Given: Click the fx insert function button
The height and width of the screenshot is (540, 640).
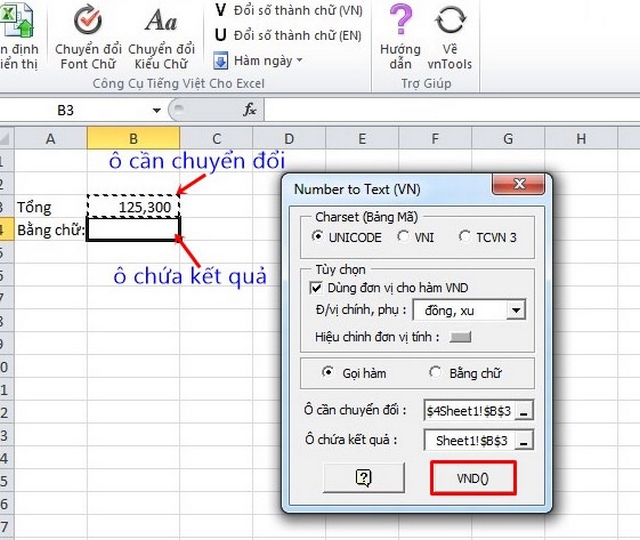Looking at the screenshot, I should pos(249,109).
